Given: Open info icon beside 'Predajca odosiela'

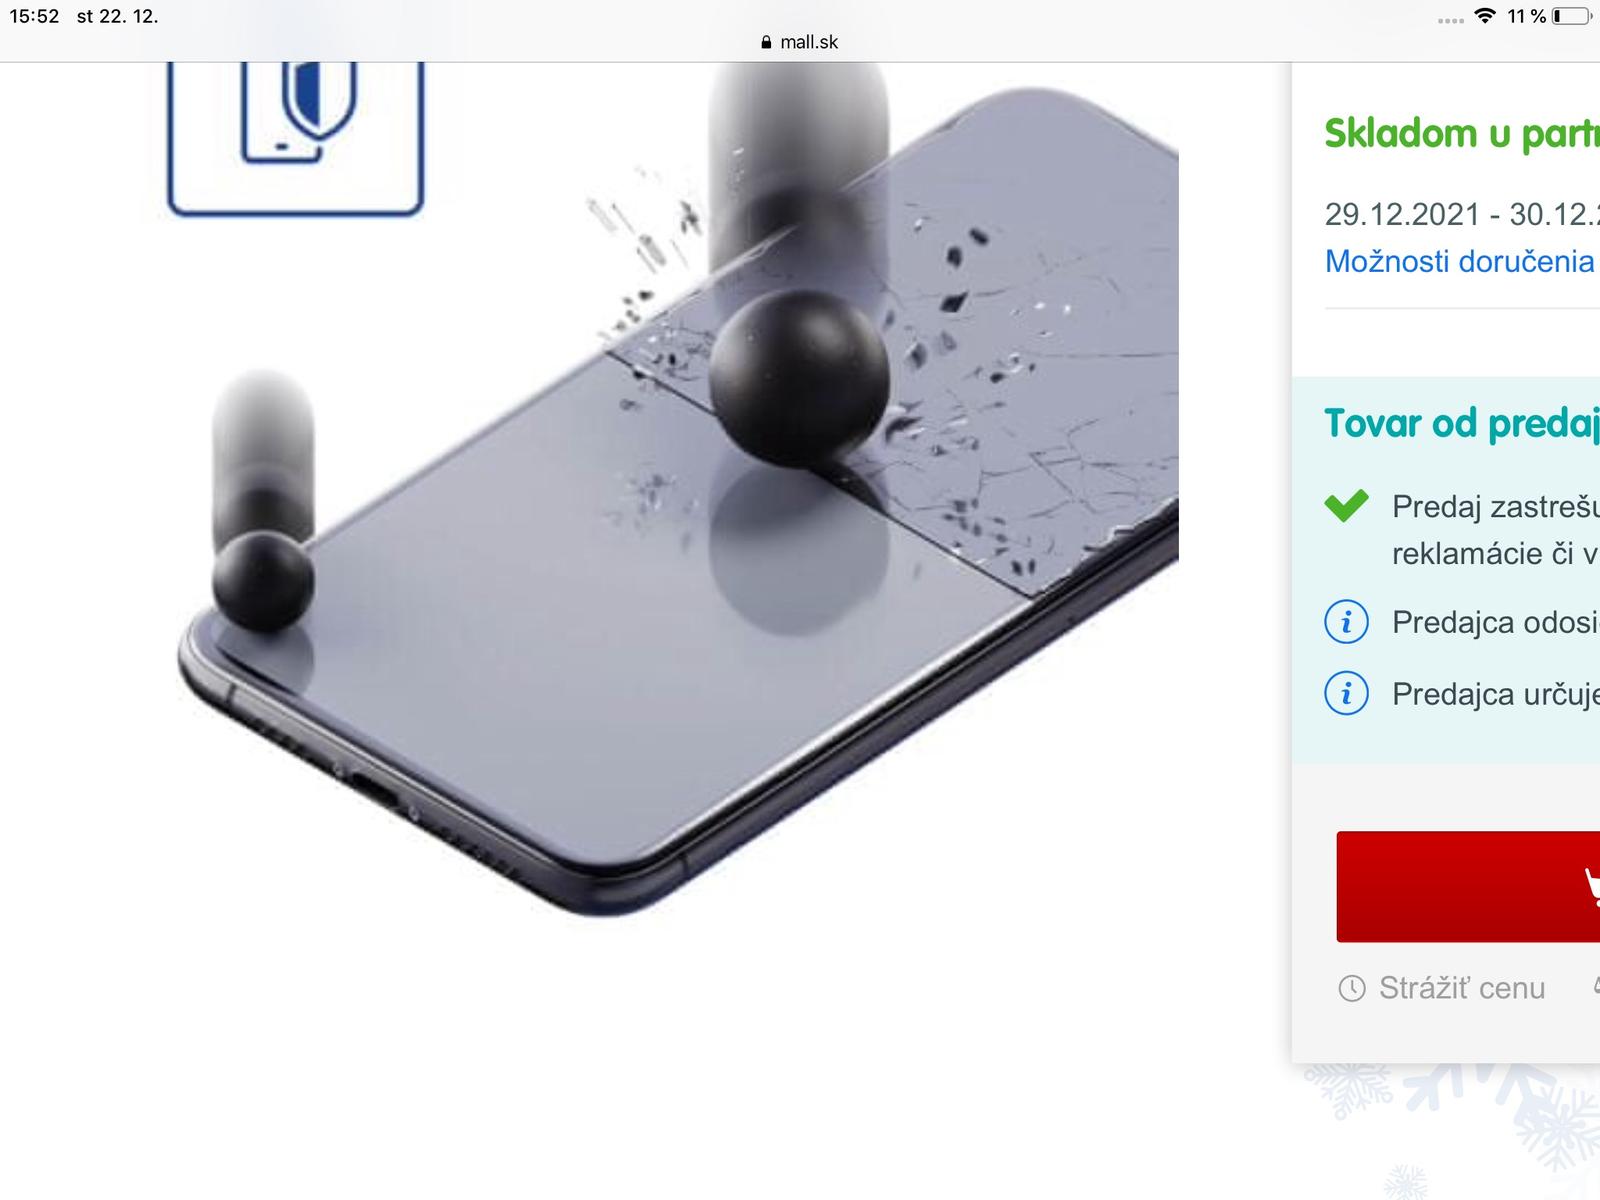Looking at the screenshot, I should pos(1346,622).
